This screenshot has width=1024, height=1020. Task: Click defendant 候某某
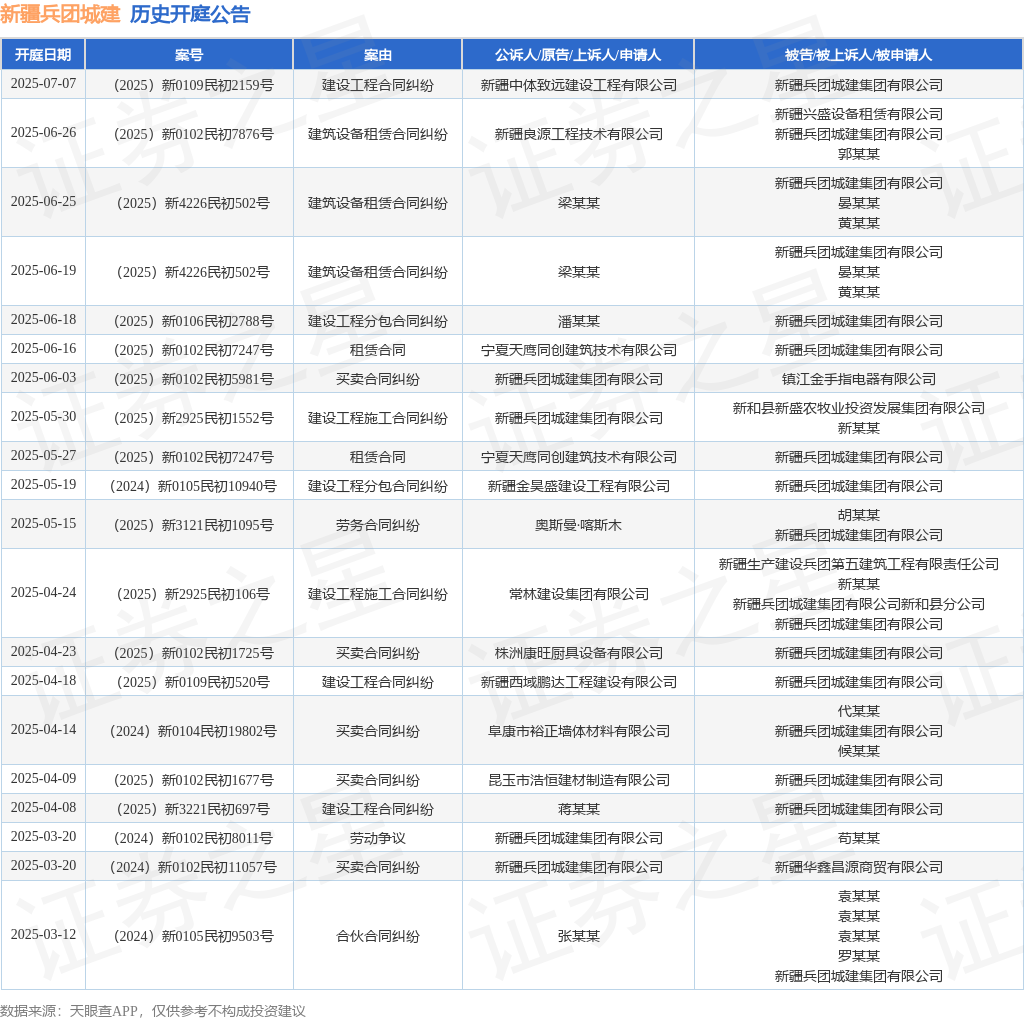[x=858, y=751]
